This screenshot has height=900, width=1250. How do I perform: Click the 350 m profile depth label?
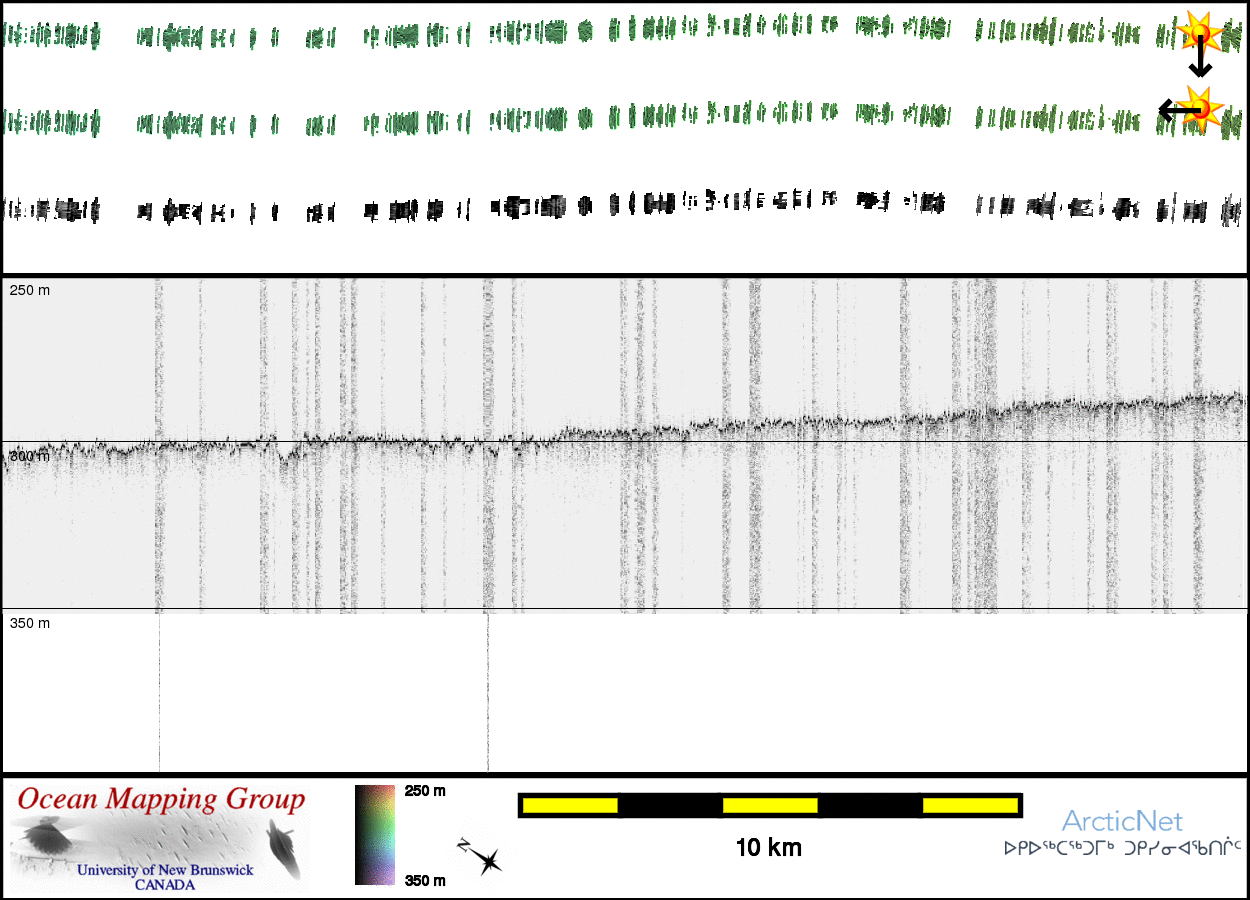click(30, 623)
